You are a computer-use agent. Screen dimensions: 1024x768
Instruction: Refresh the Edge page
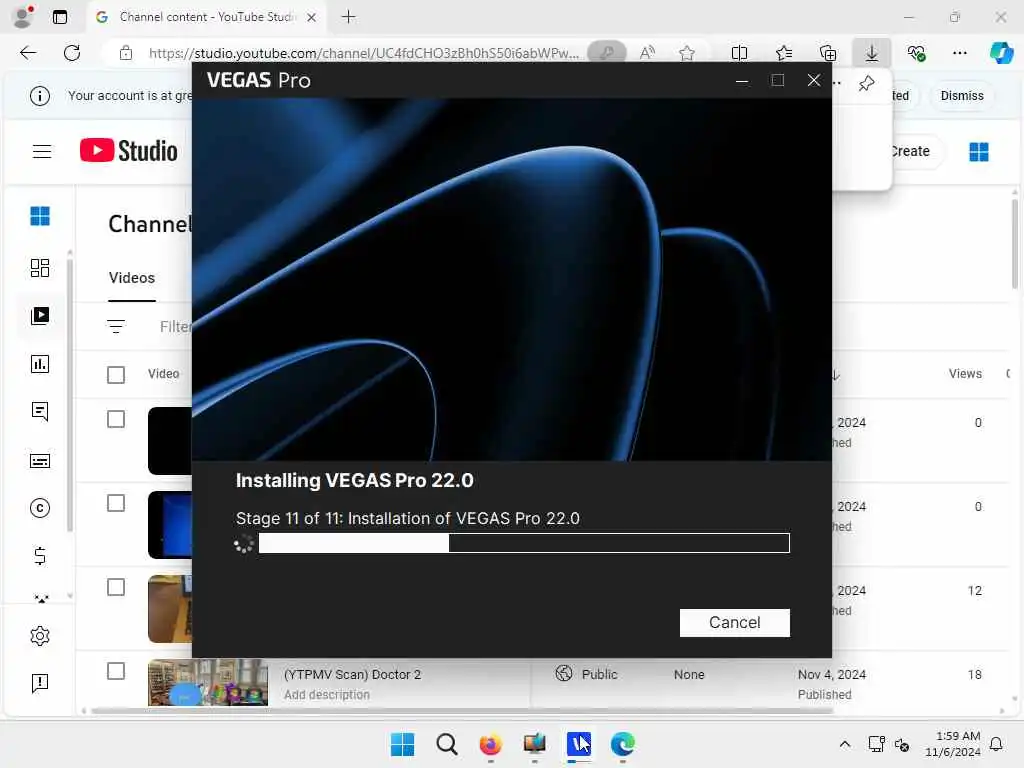pos(72,53)
